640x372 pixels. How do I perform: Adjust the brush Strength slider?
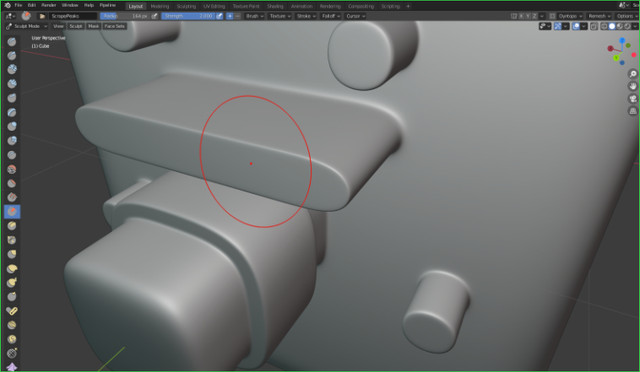coord(188,16)
